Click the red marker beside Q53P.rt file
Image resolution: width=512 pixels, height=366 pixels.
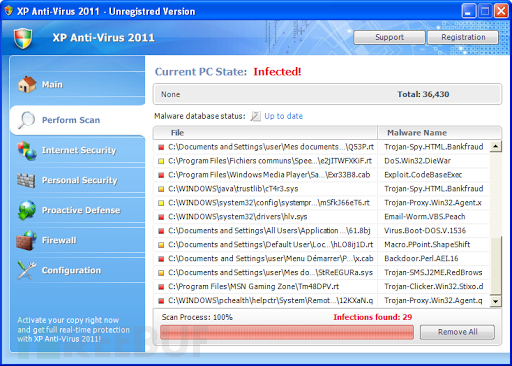[161, 147]
